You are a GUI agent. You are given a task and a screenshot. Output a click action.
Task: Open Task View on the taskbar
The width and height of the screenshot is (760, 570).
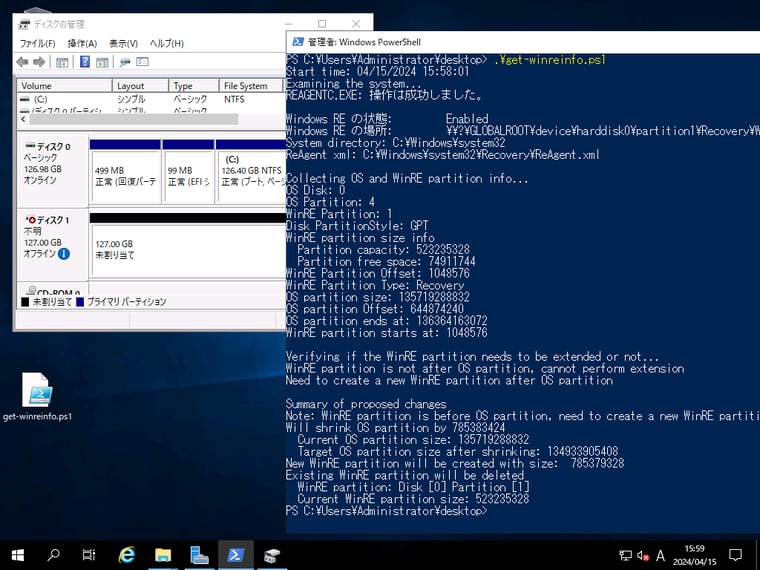pos(89,554)
